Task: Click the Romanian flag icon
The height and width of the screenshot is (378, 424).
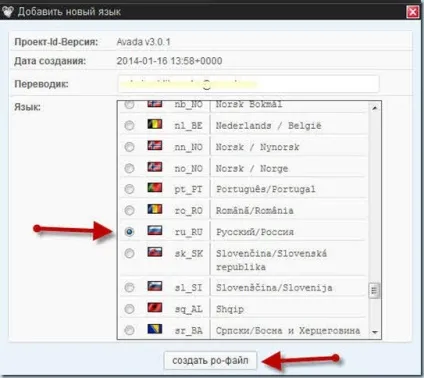Action: (155, 209)
